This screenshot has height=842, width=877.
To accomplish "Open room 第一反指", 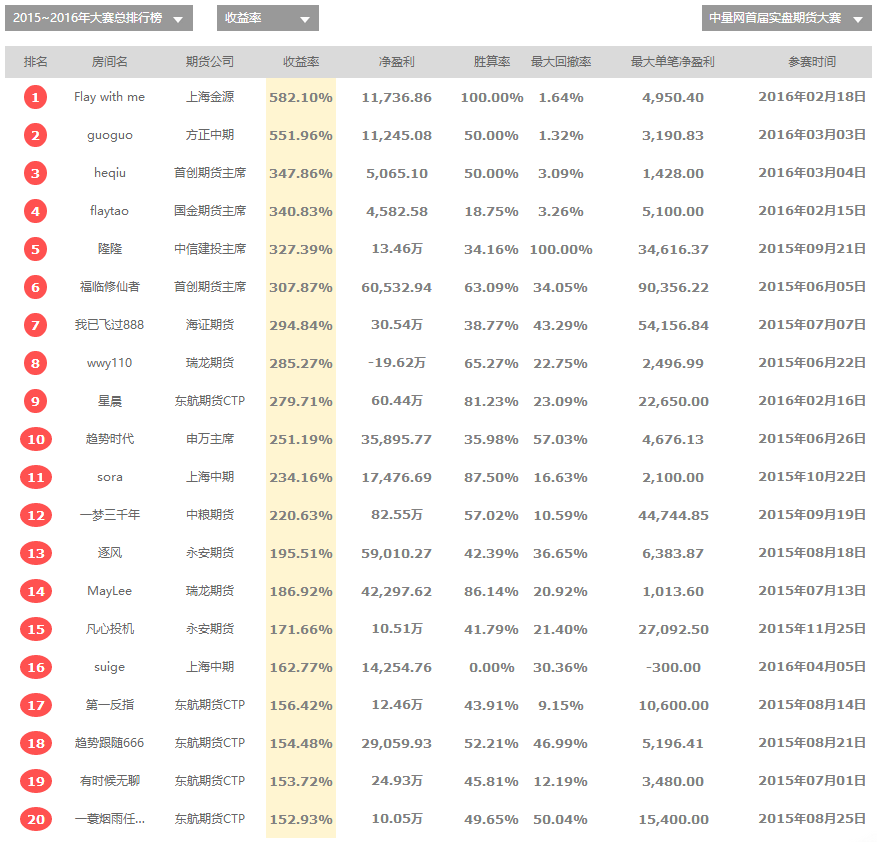I will click(x=110, y=705).
